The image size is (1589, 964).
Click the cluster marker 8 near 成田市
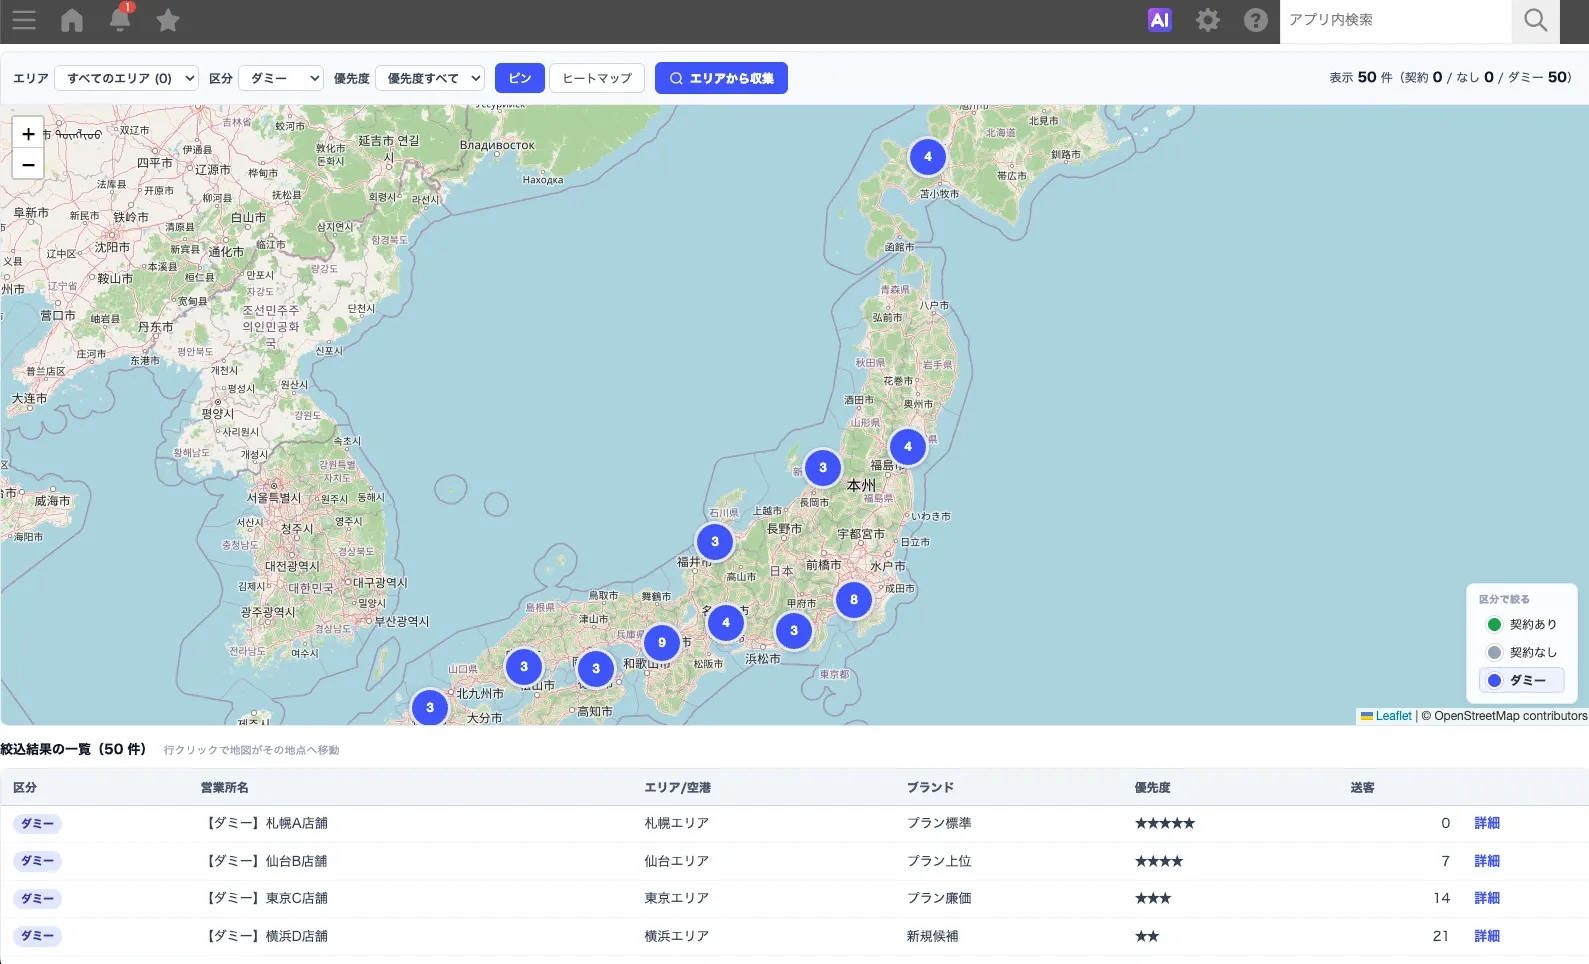(854, 600)
